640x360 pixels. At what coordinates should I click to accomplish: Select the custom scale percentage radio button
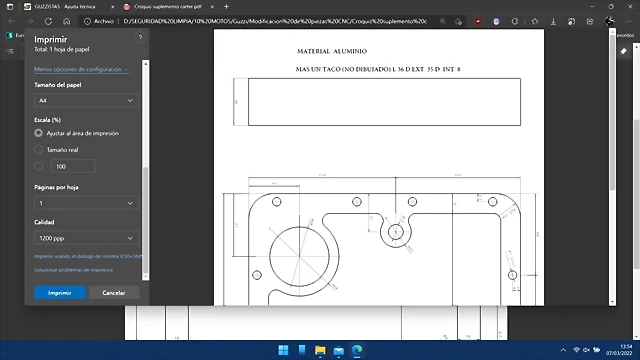click(38, 166)
